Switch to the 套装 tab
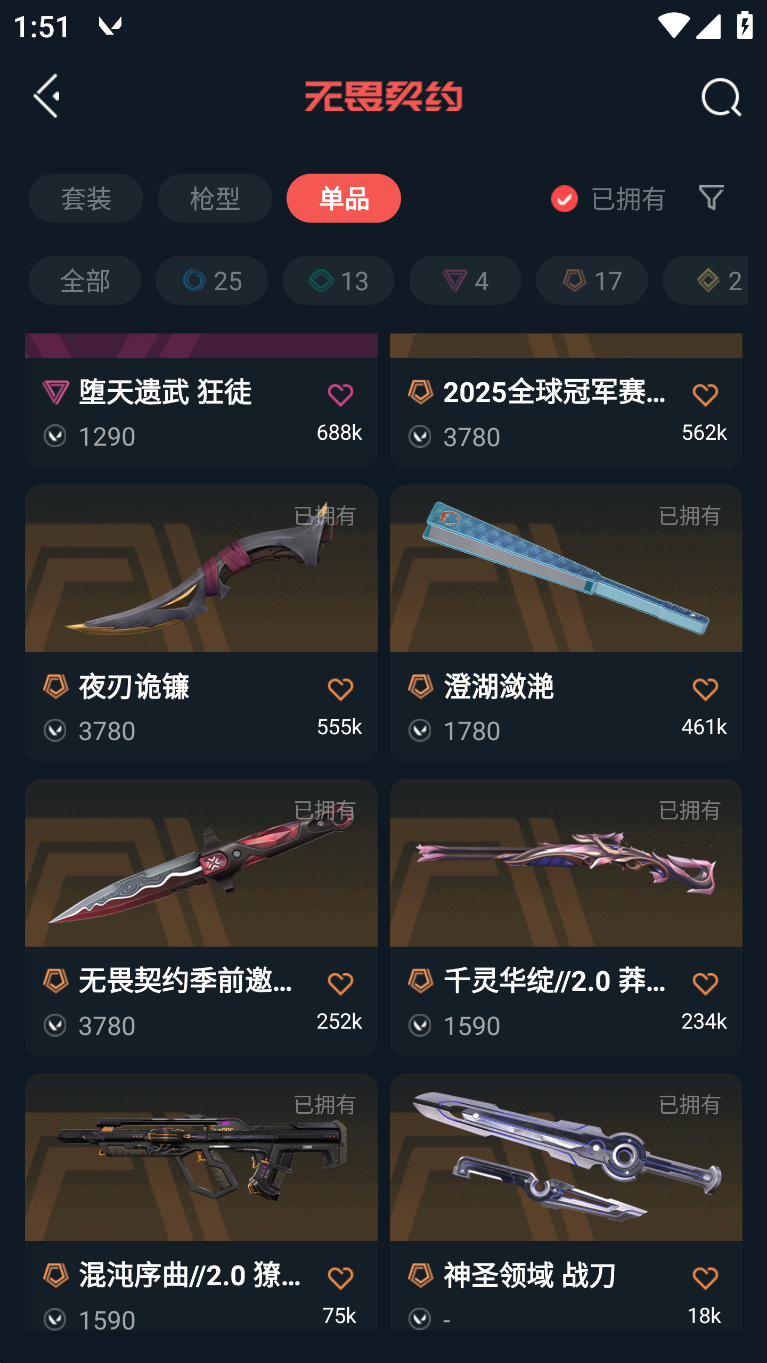Viewport: 767px width, 1363px height. tap(86, 198)
